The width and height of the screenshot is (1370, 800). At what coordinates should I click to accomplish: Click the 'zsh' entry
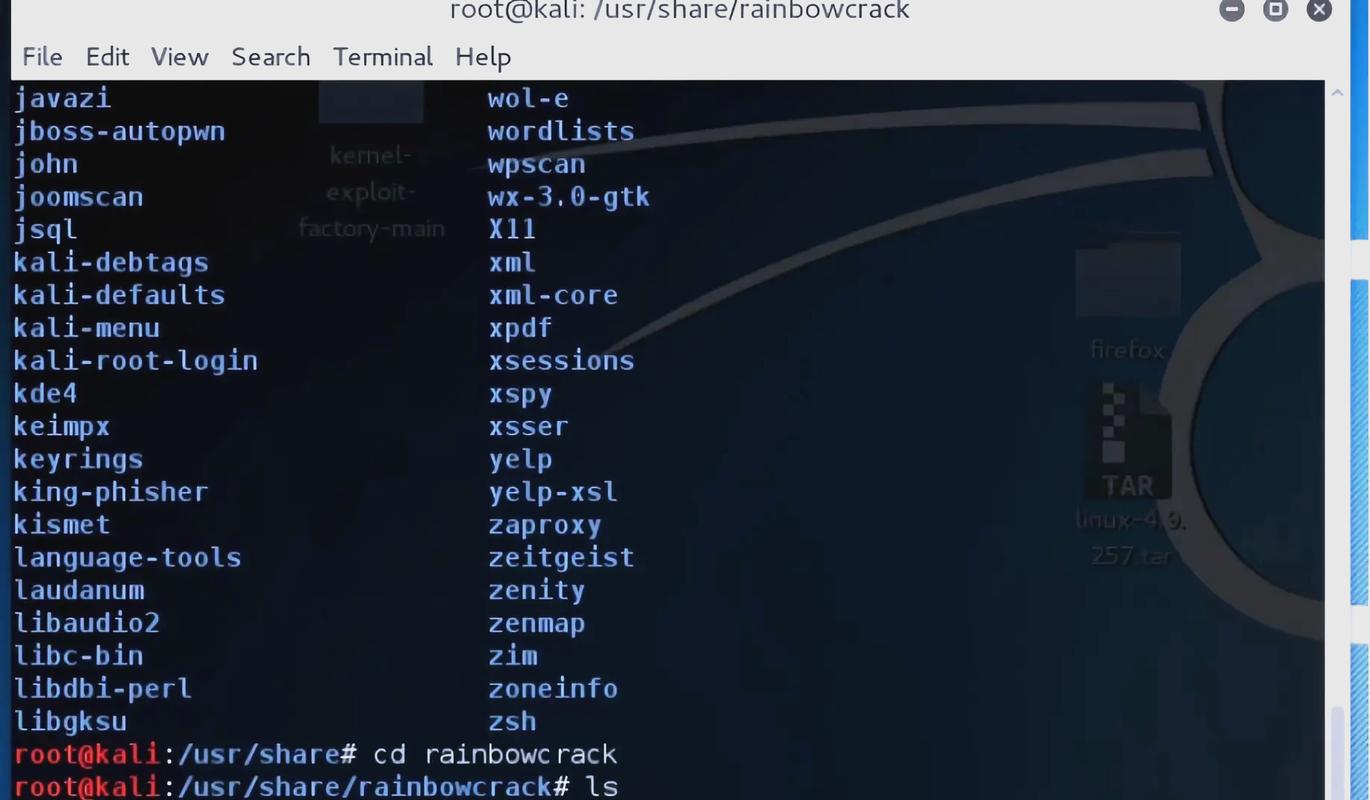pyautogui.click(x=513, y=722)
